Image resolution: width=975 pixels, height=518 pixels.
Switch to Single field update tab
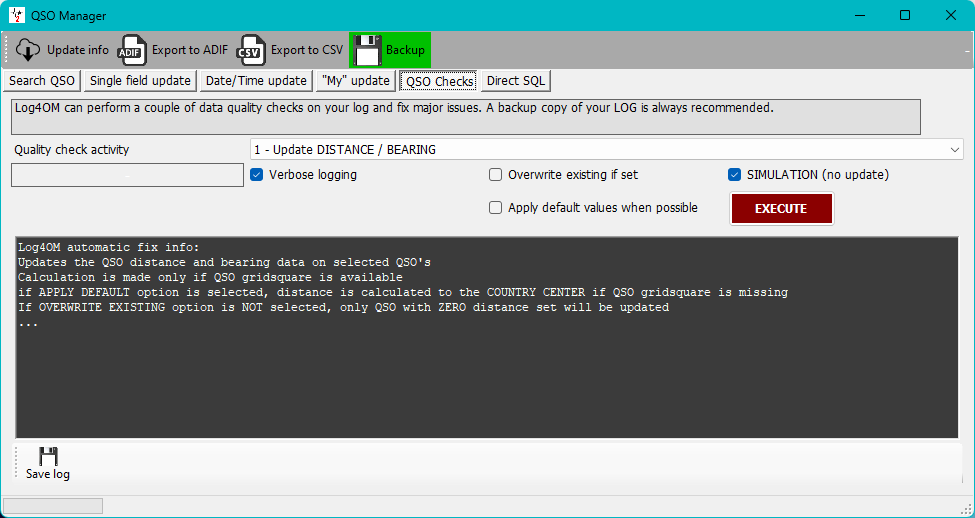pos(141,81)
